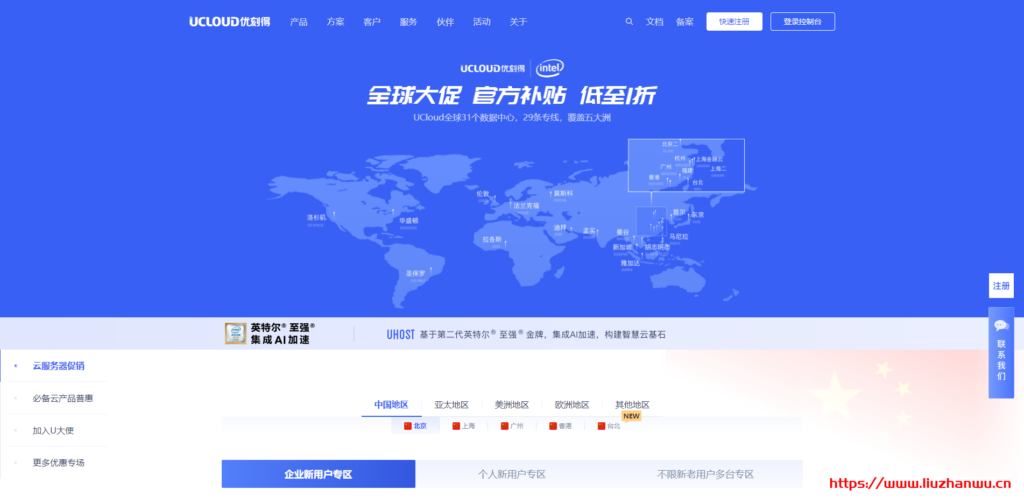
Task: Open the 伙伴 navigation menu
Action: pyautogui.click(x=445, y=22)
